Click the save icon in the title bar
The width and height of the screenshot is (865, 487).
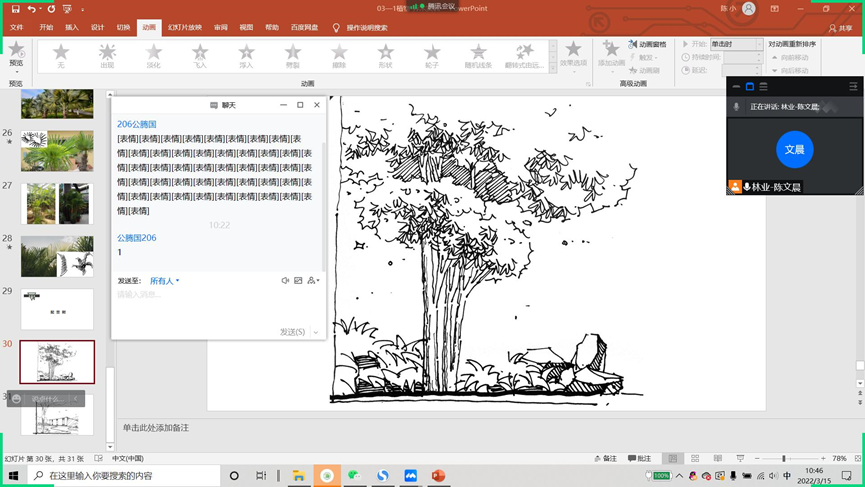[x=15, y=9]
